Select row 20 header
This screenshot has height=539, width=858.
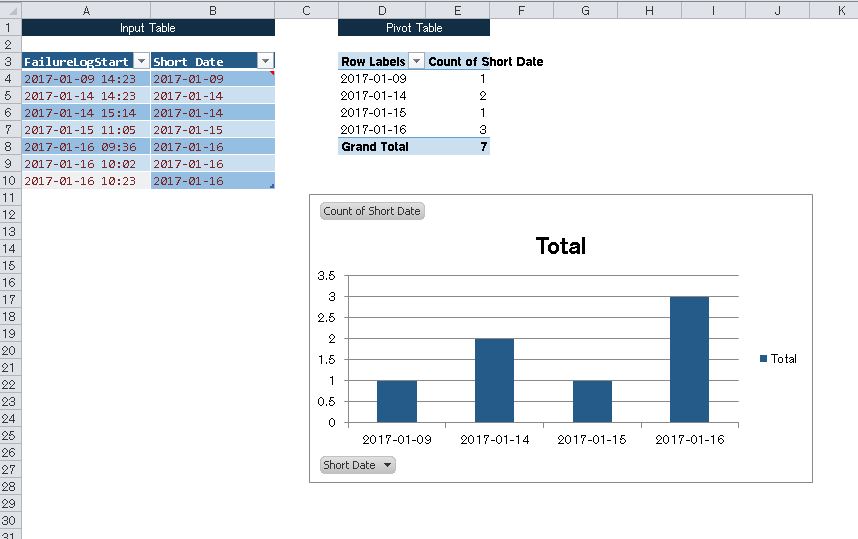tap(10, 350)
